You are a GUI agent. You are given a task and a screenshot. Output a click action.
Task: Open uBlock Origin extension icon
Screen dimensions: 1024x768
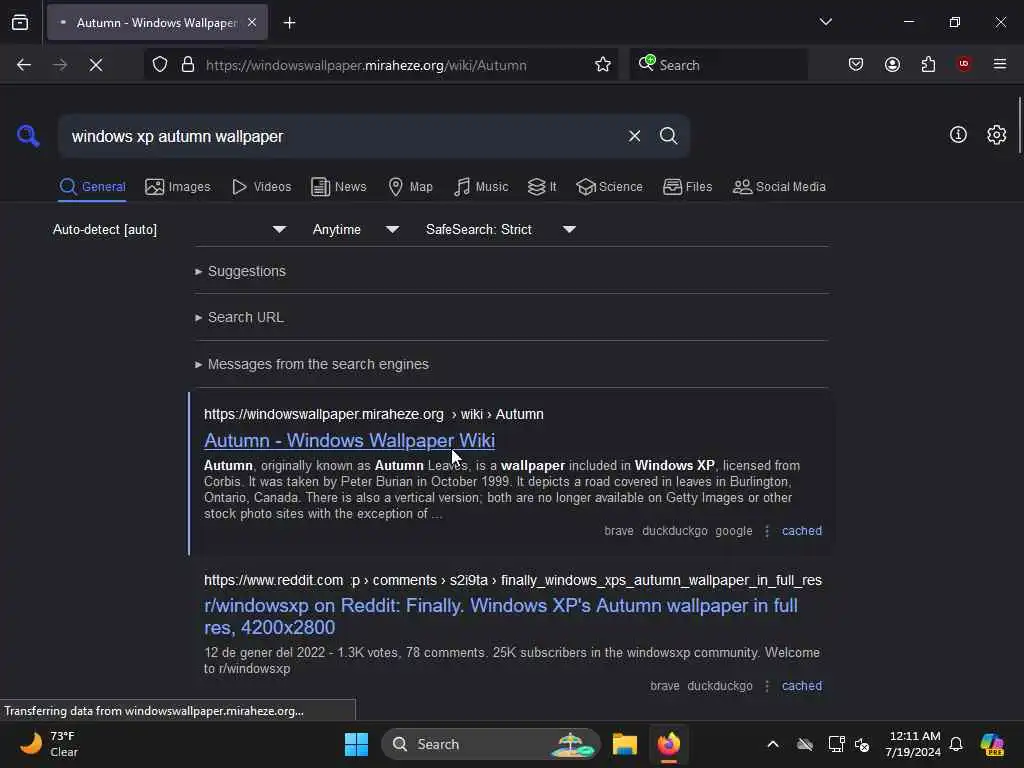[964, 64]
